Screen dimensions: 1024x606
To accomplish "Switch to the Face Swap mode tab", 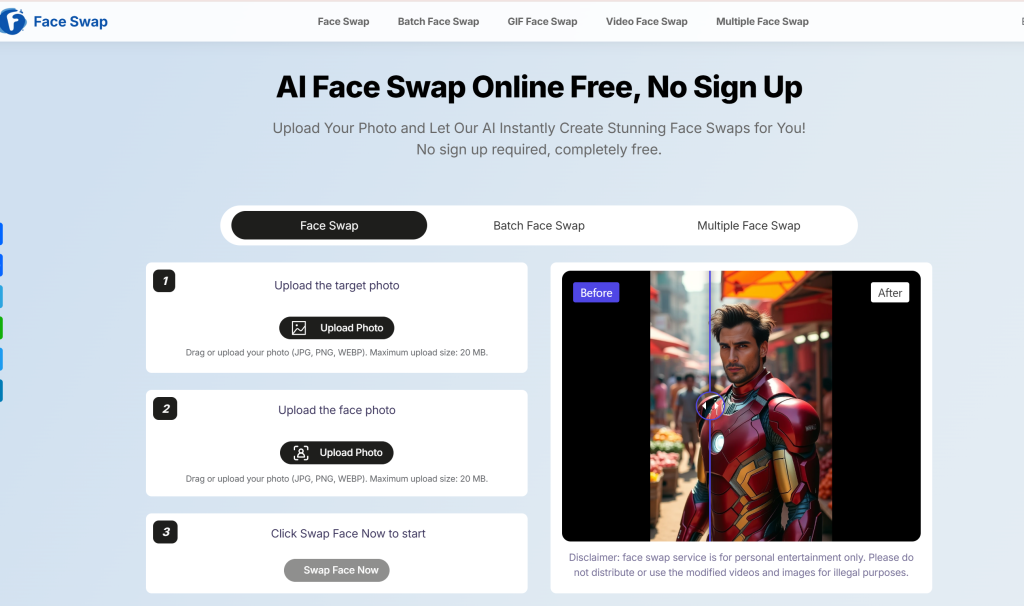I will pyautogui.click(x=329, y=225).
